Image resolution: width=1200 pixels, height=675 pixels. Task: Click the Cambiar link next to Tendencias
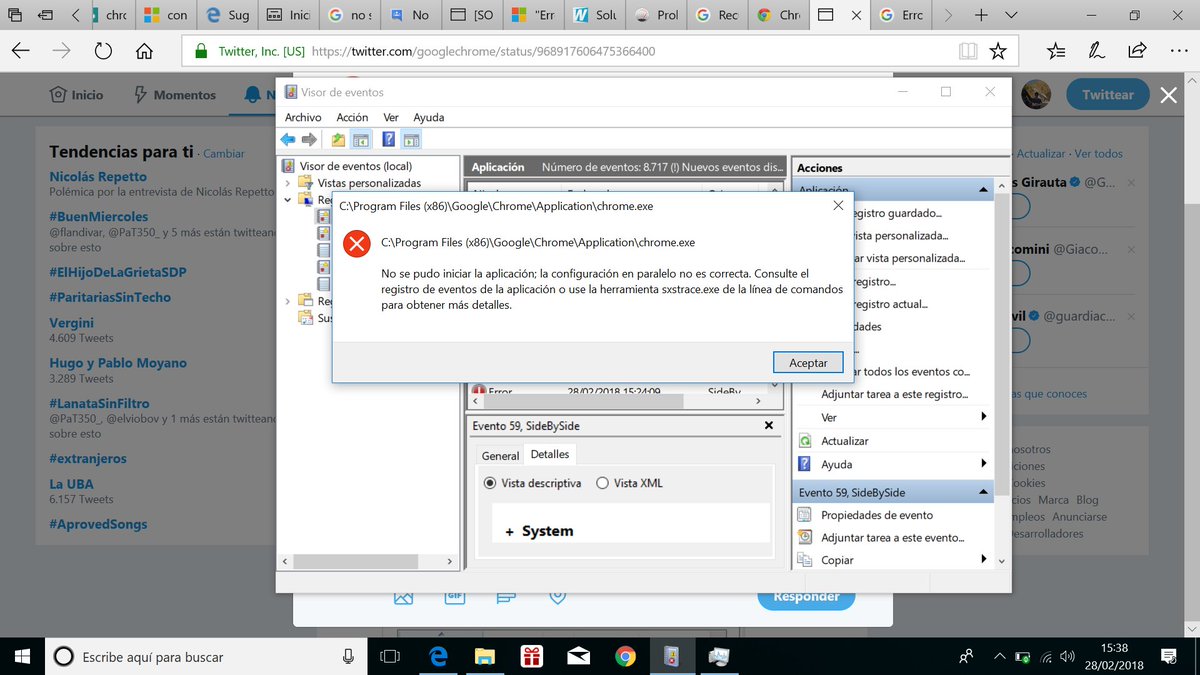pyautogui.click(x=224, y=154)
